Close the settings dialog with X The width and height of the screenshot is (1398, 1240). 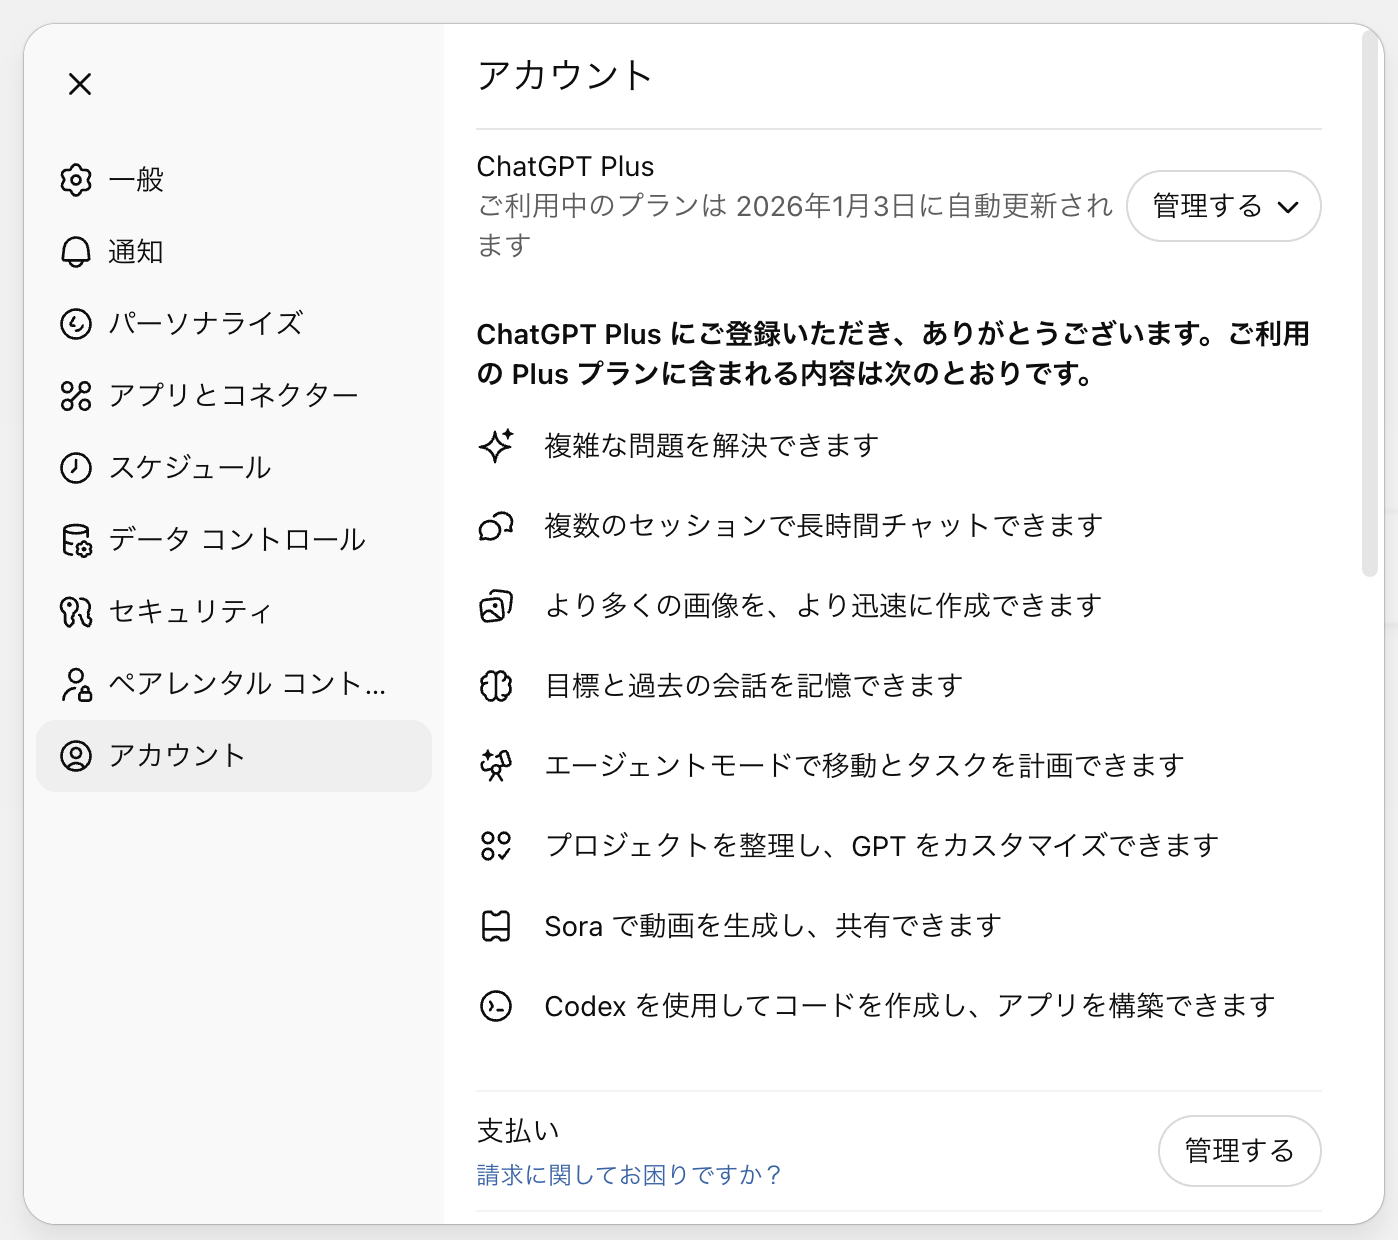80,84
